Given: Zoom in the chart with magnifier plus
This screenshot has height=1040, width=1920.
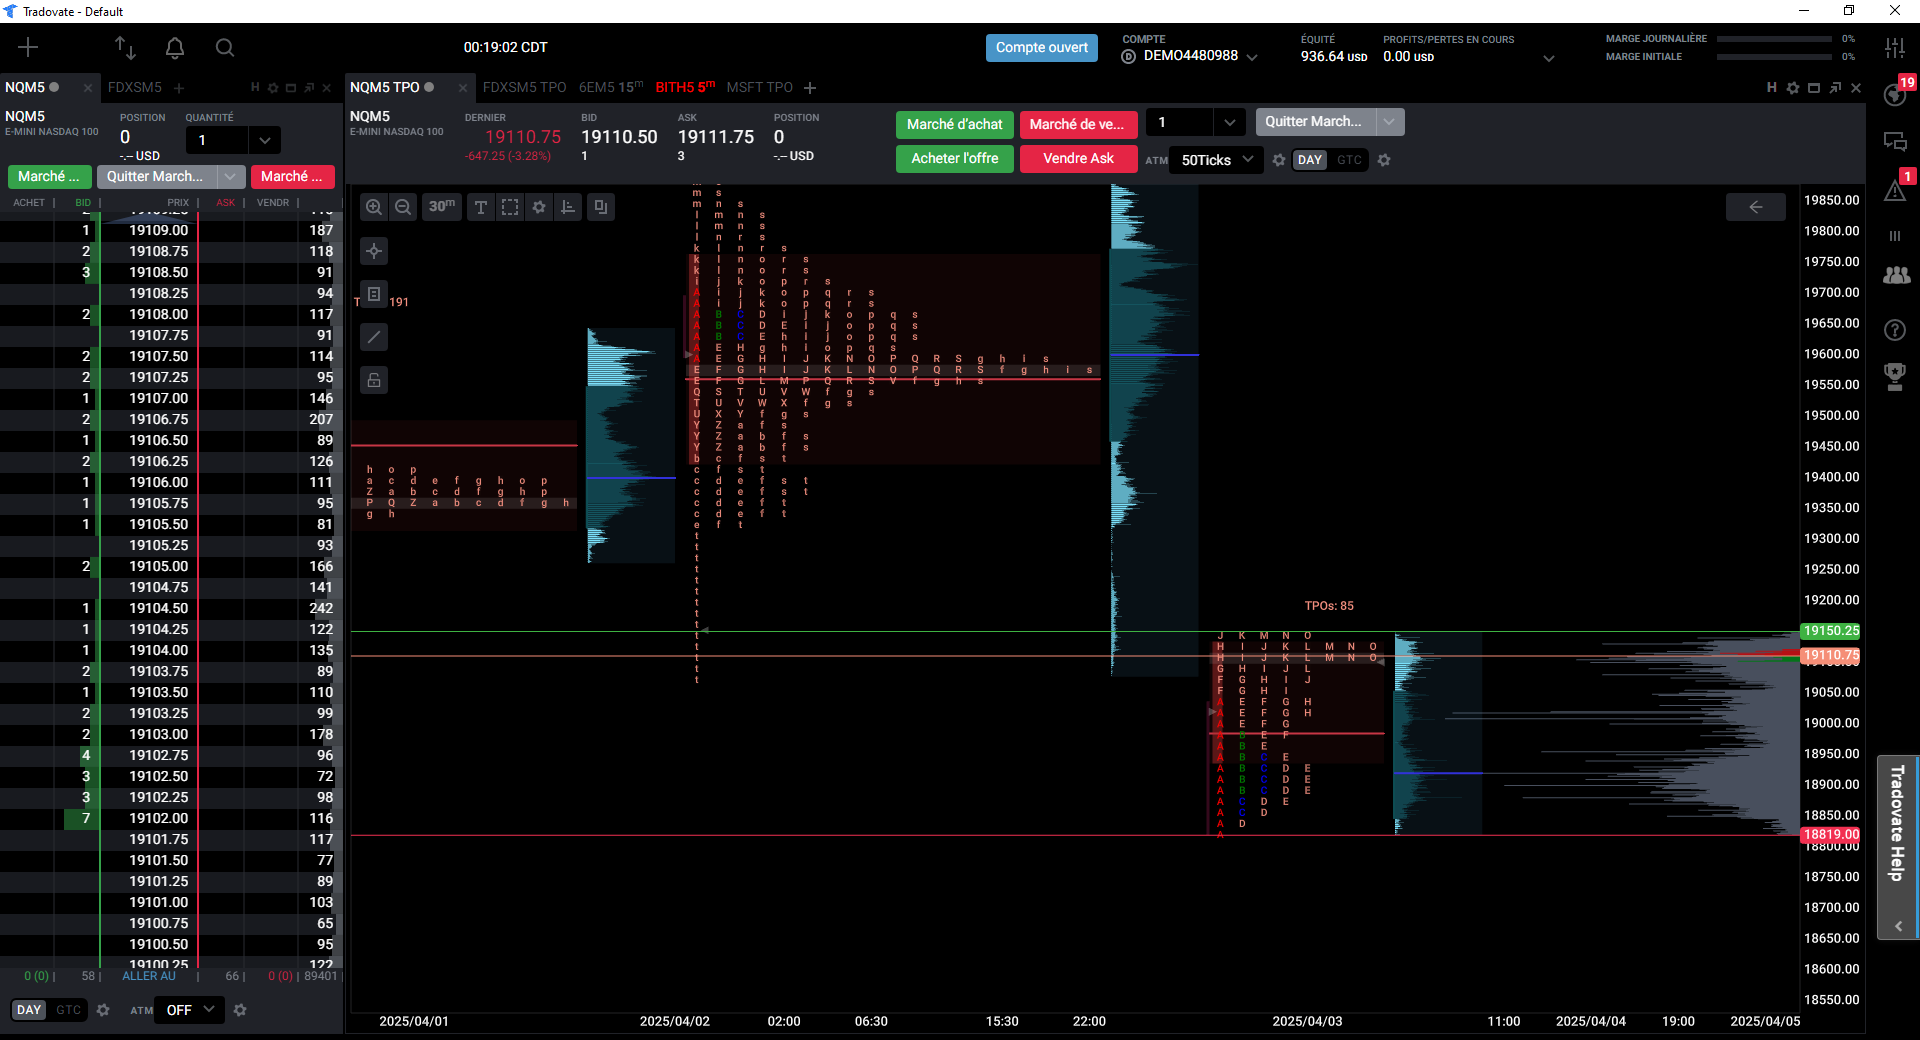Looking at the screenshot, I should click(x=374, y=207).
